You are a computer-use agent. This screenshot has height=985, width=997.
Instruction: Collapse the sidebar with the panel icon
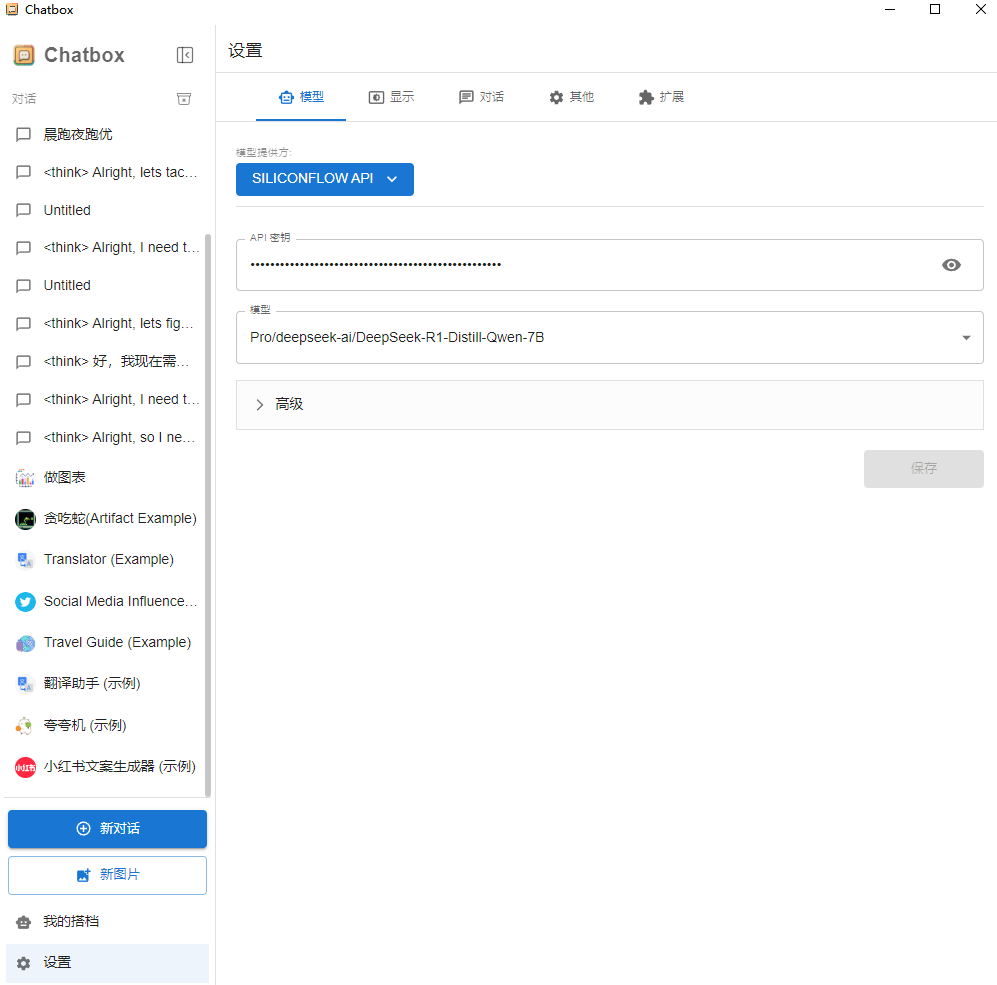point(184,55)
